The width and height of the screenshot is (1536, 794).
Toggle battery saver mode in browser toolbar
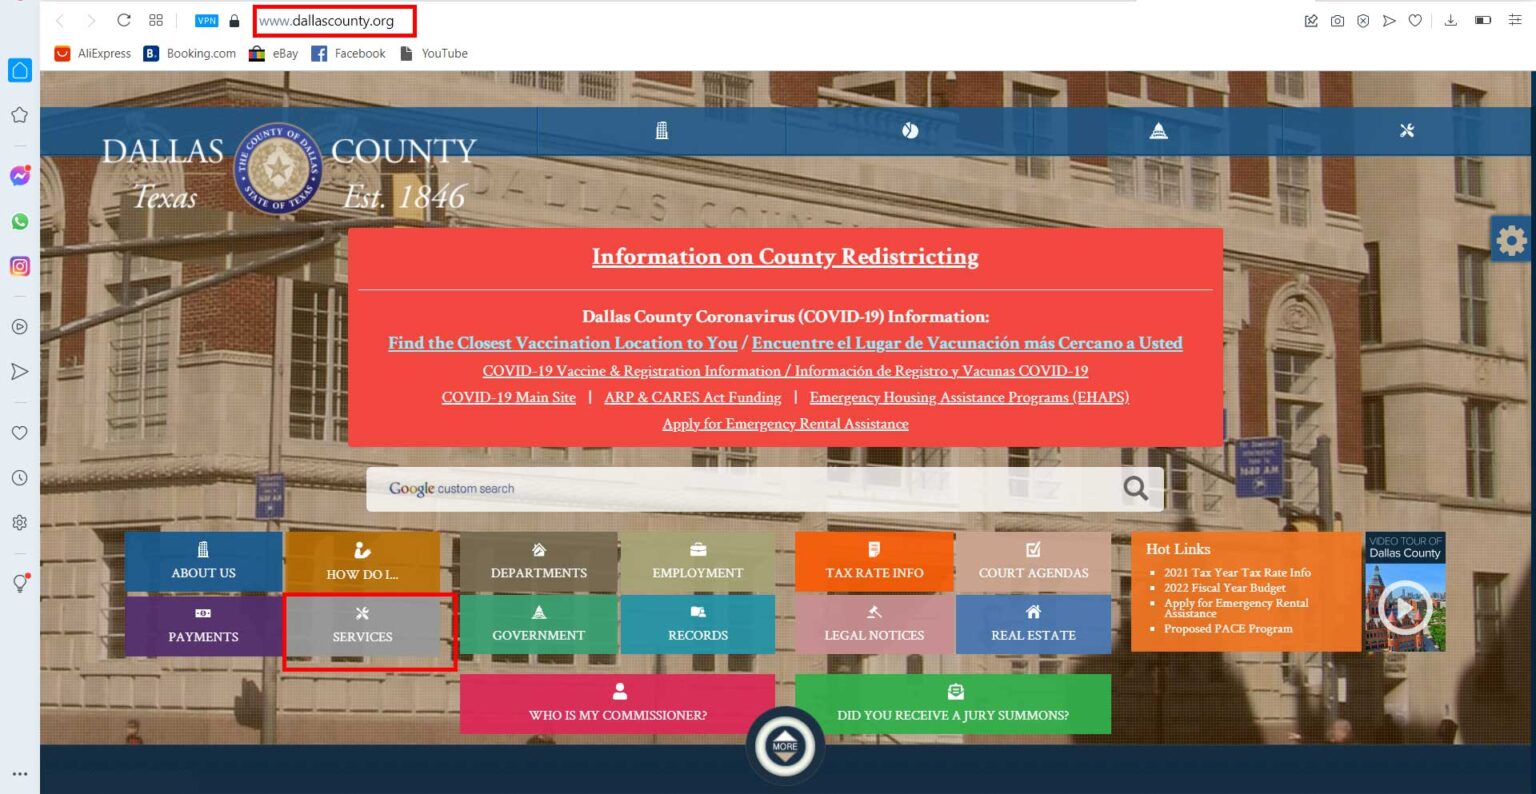1481,20
